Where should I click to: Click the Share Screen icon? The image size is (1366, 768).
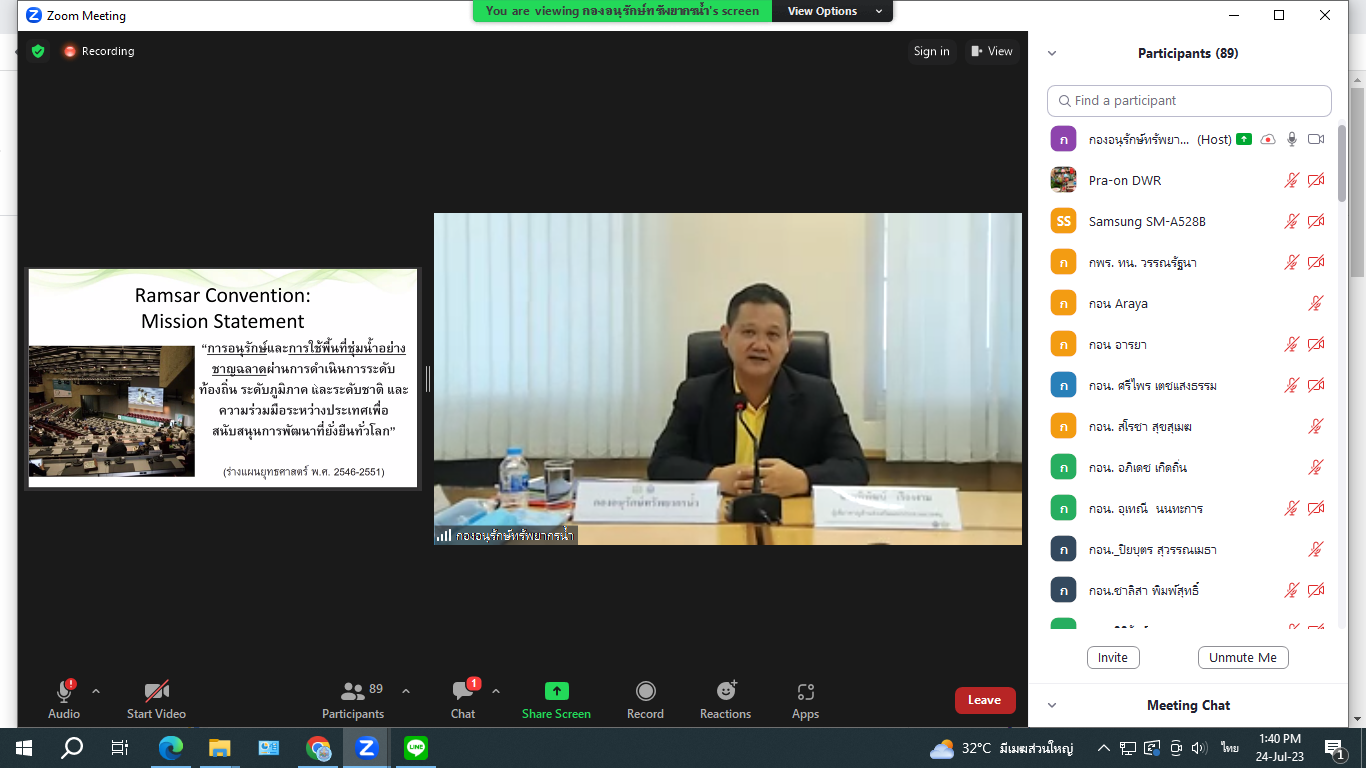[x=556, y=692]
